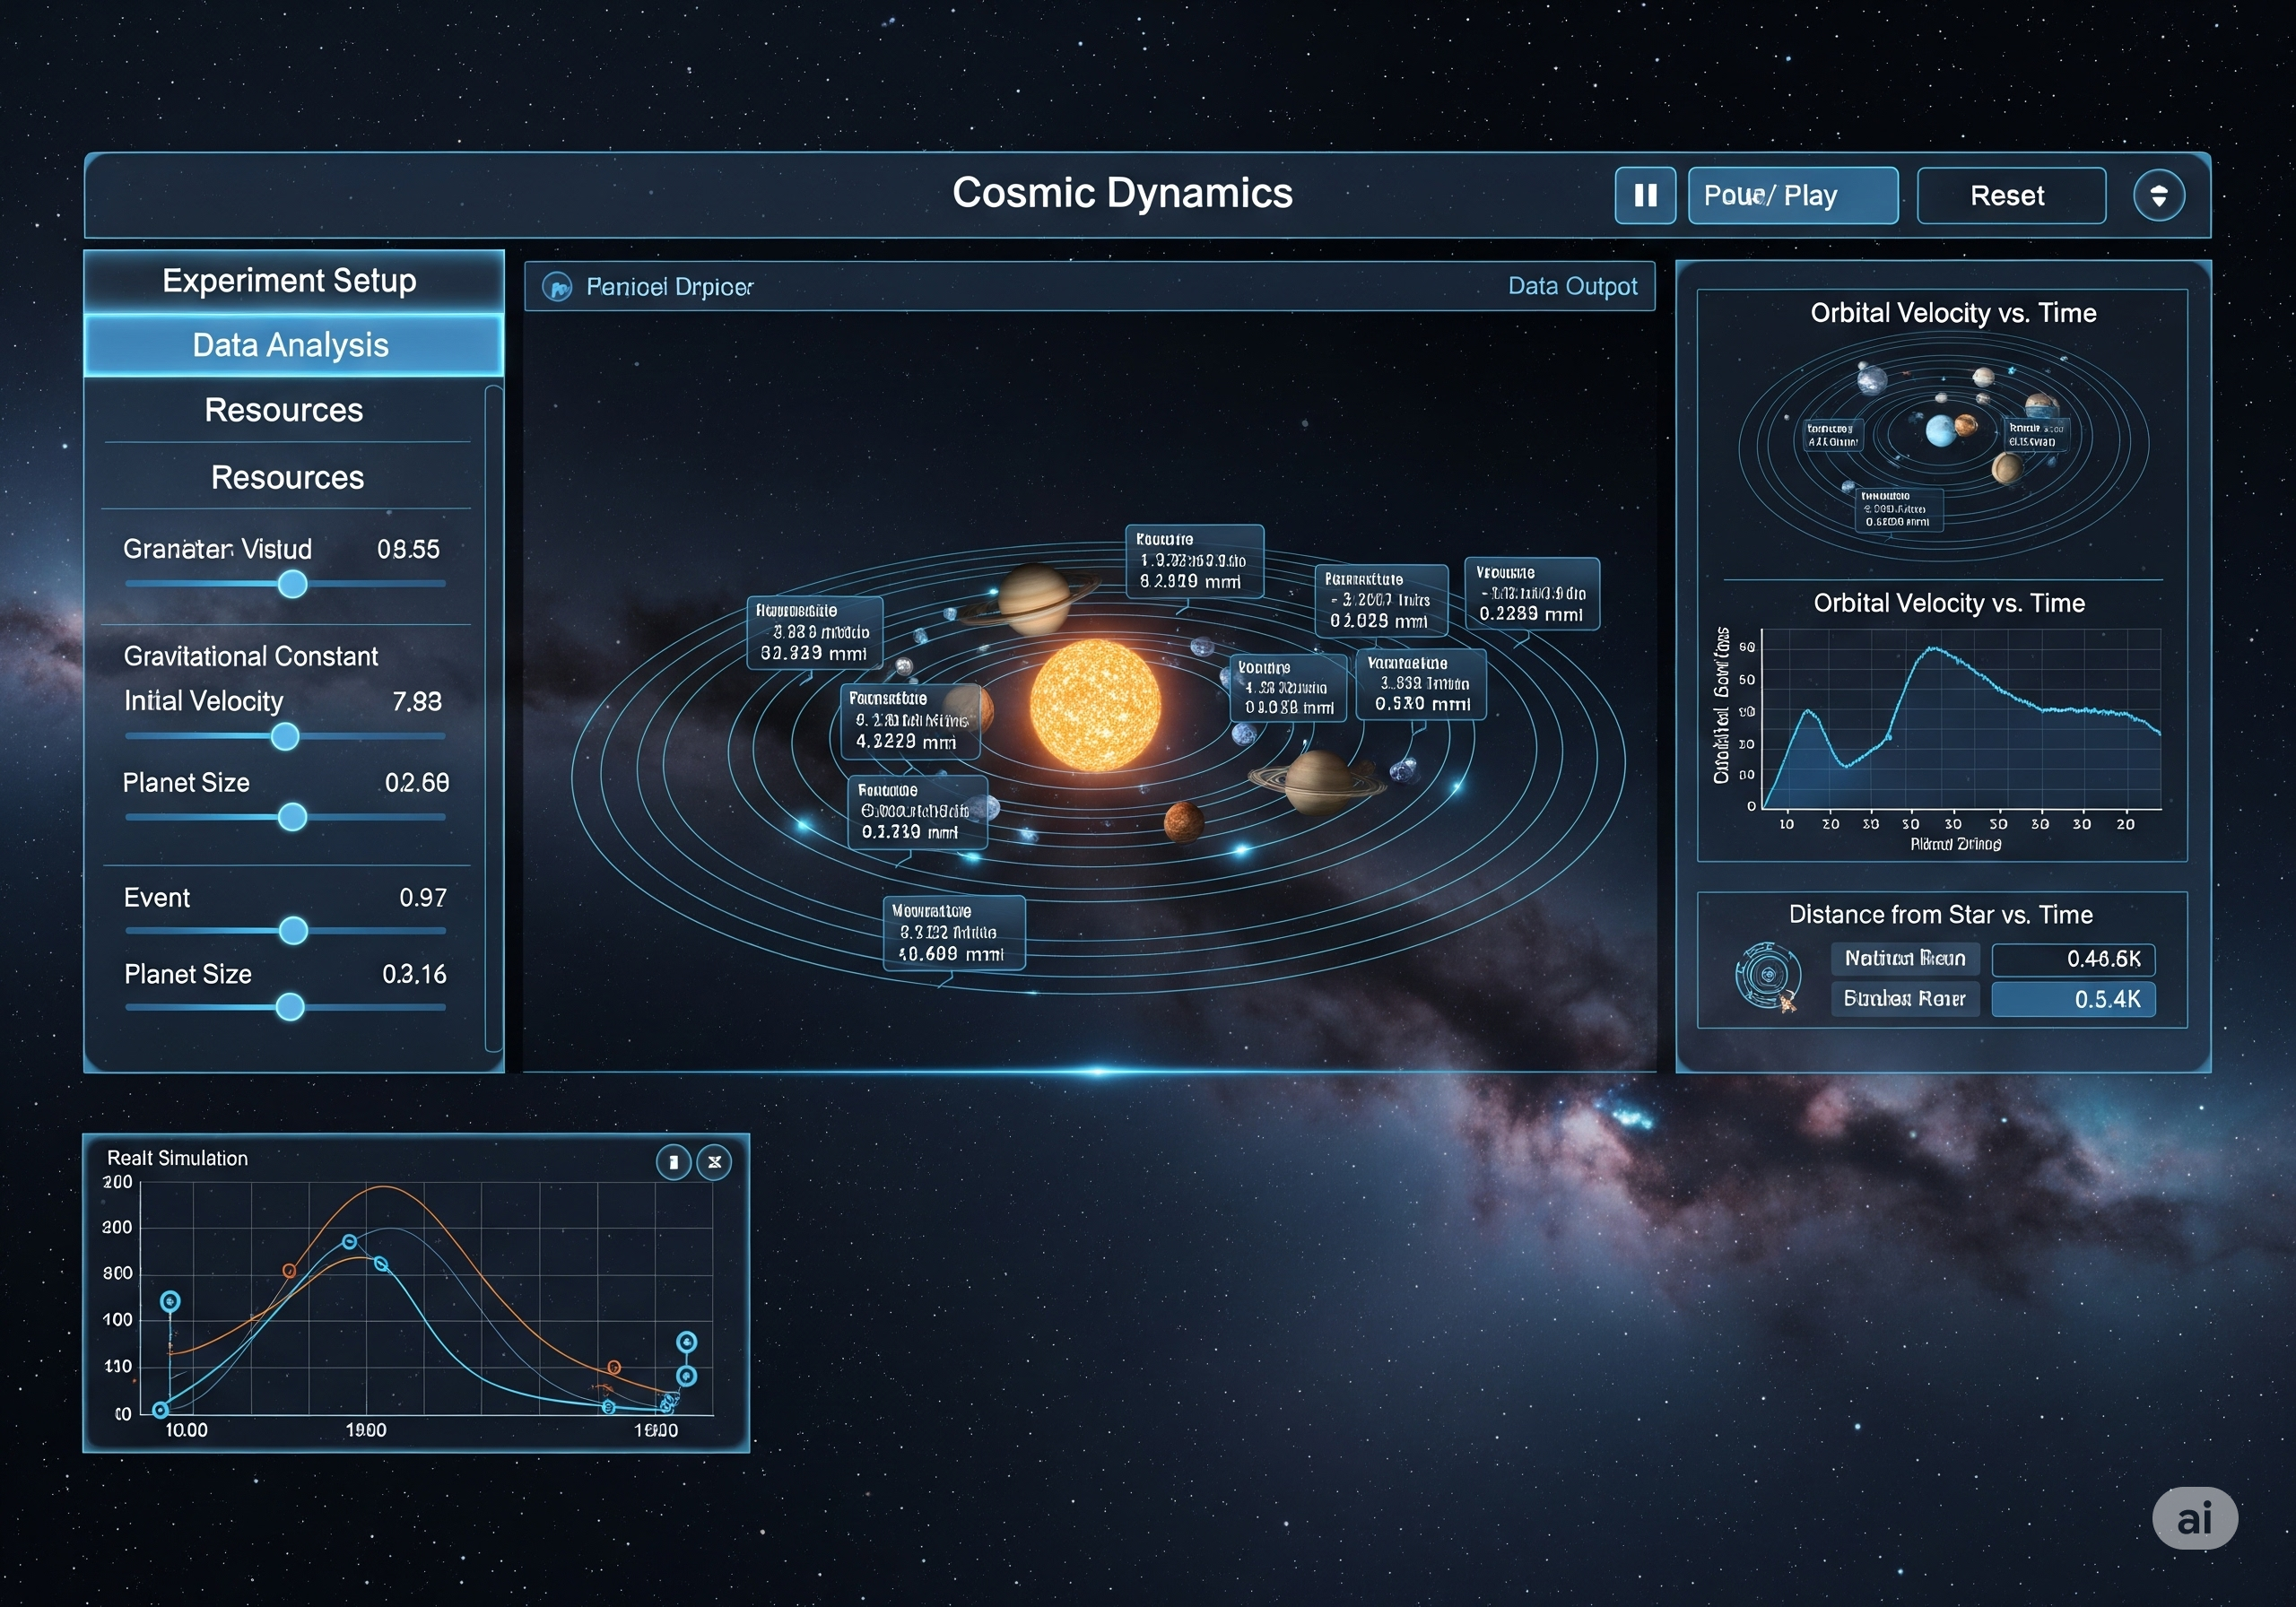Select the Data Analysis tab
Image resolution: width=2296 pixels, height=1607 pixels.
pyautogui.click(x=290, y=345)
